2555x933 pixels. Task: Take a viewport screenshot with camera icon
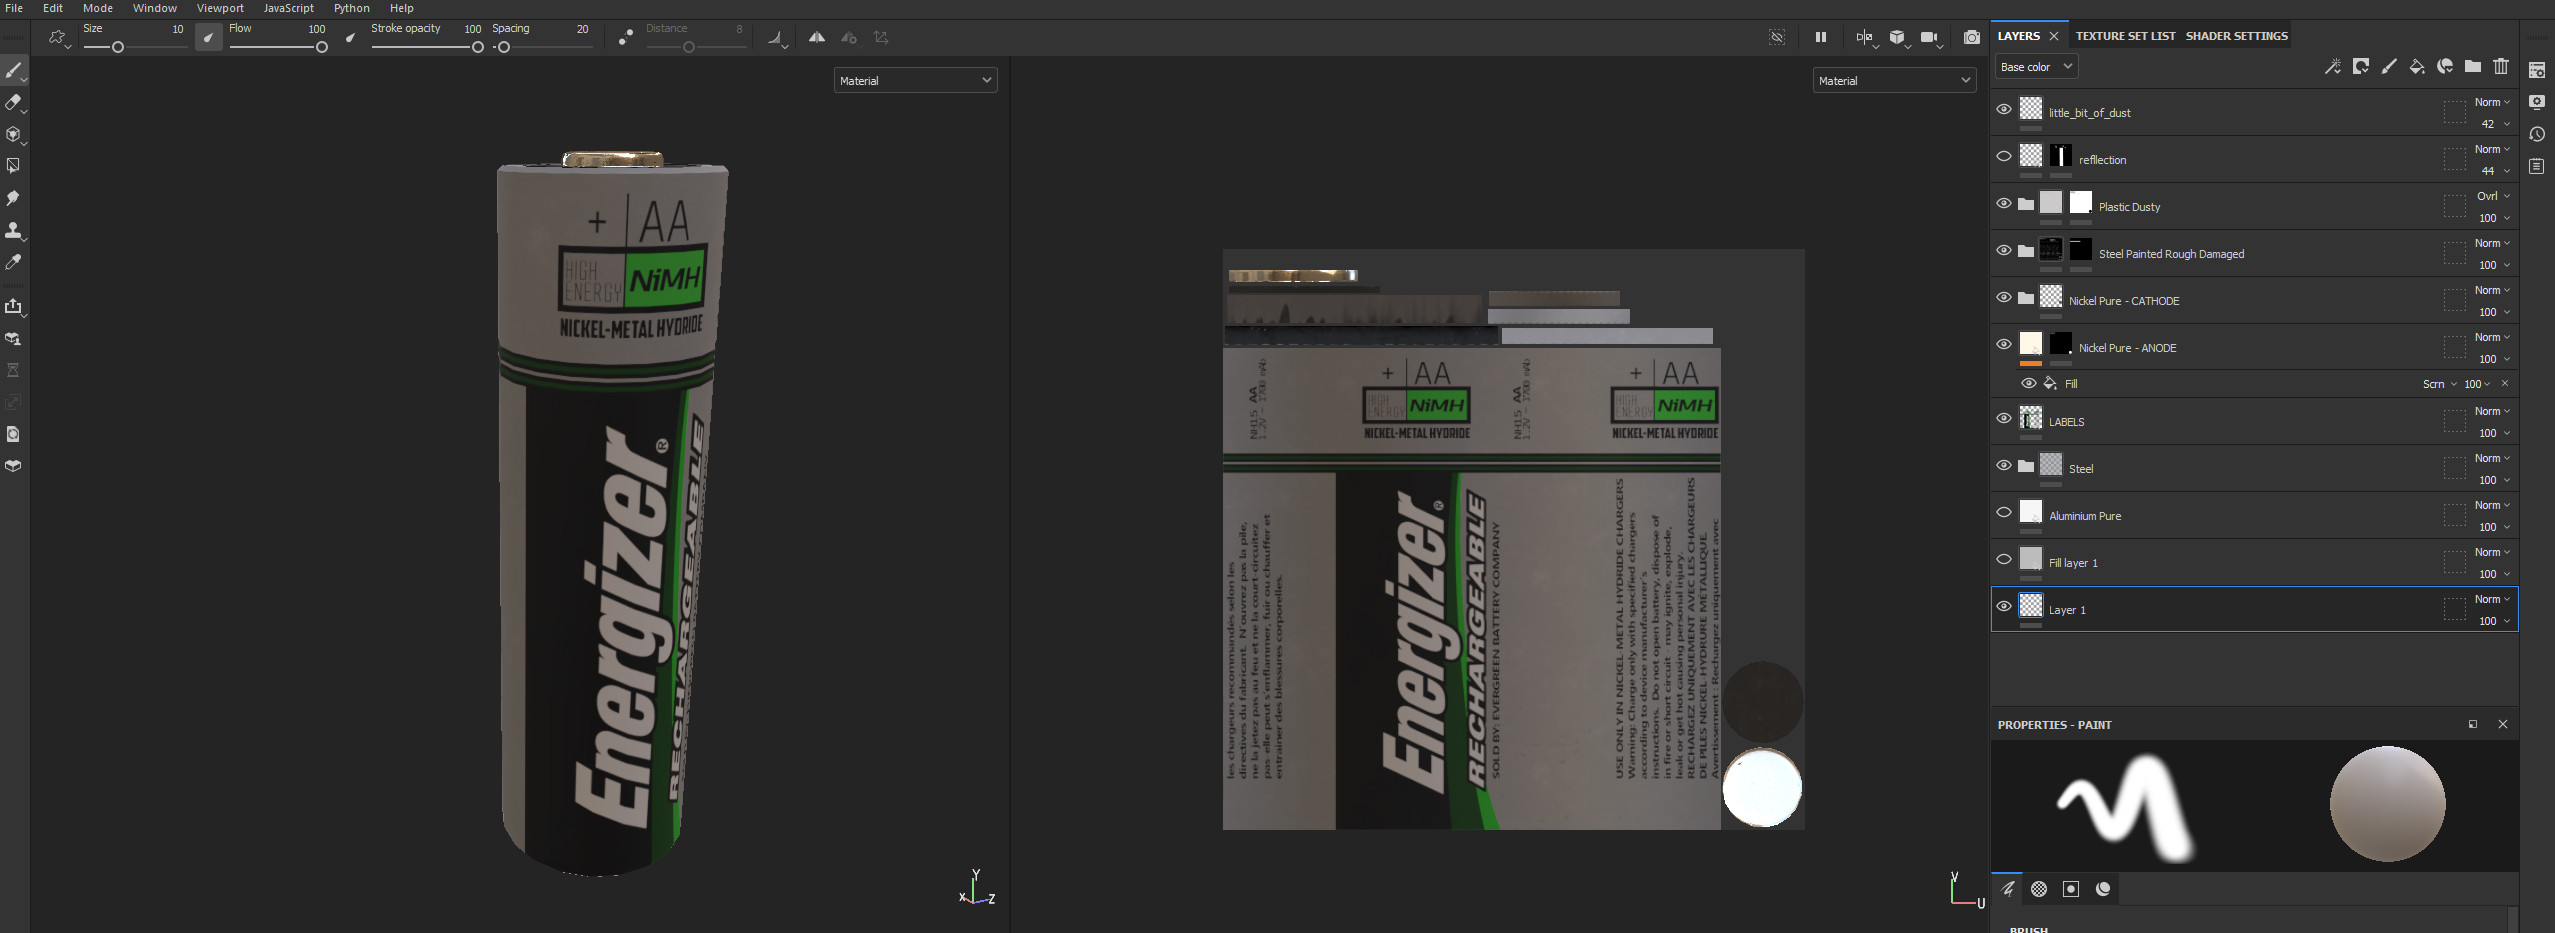(1971, 37)
